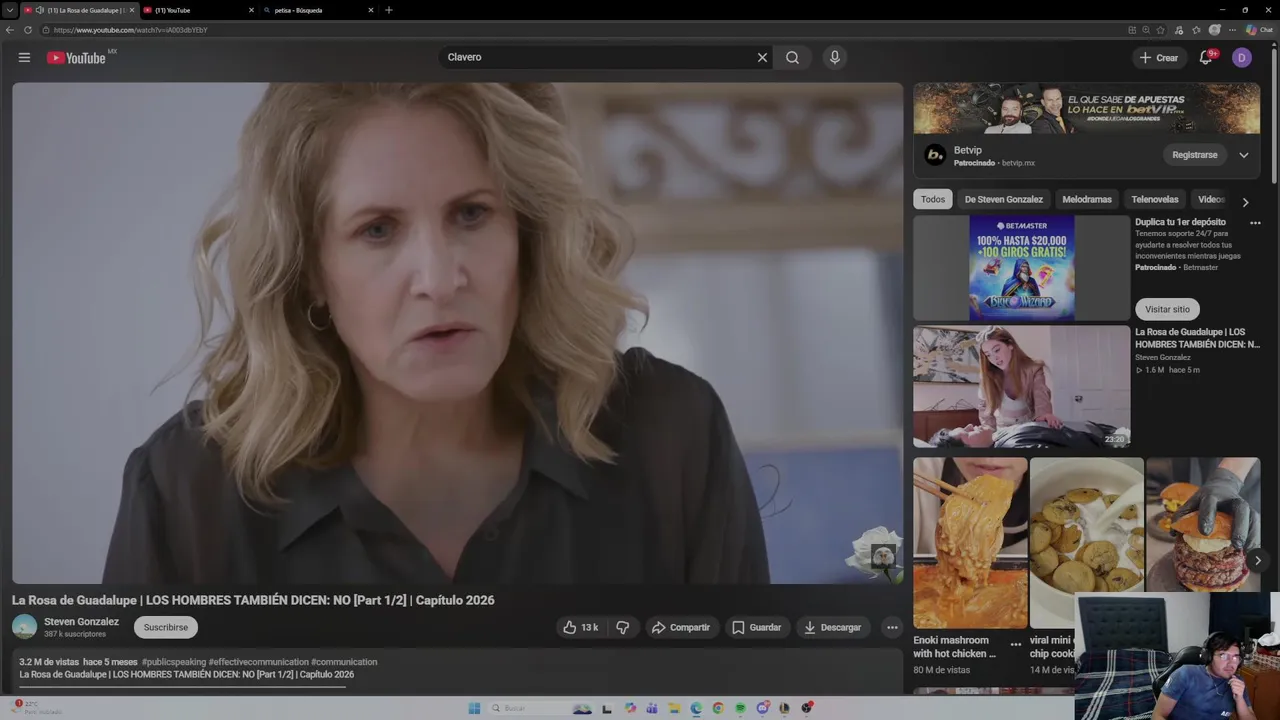
Task: Open the Crear menu
Action: 1159,58
